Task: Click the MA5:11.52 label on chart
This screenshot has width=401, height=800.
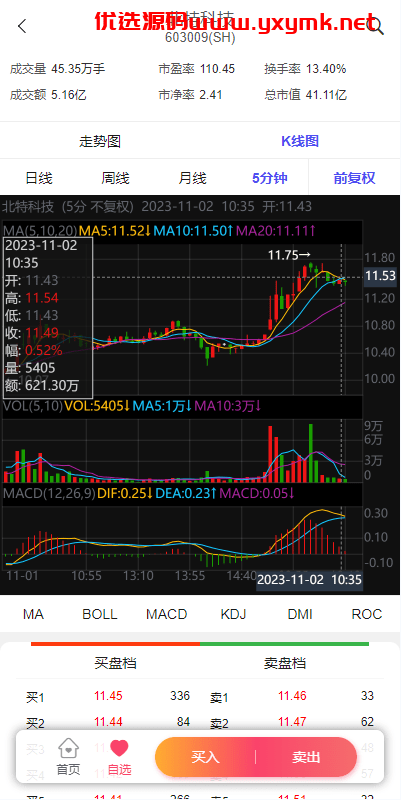Action: point(115,231)
